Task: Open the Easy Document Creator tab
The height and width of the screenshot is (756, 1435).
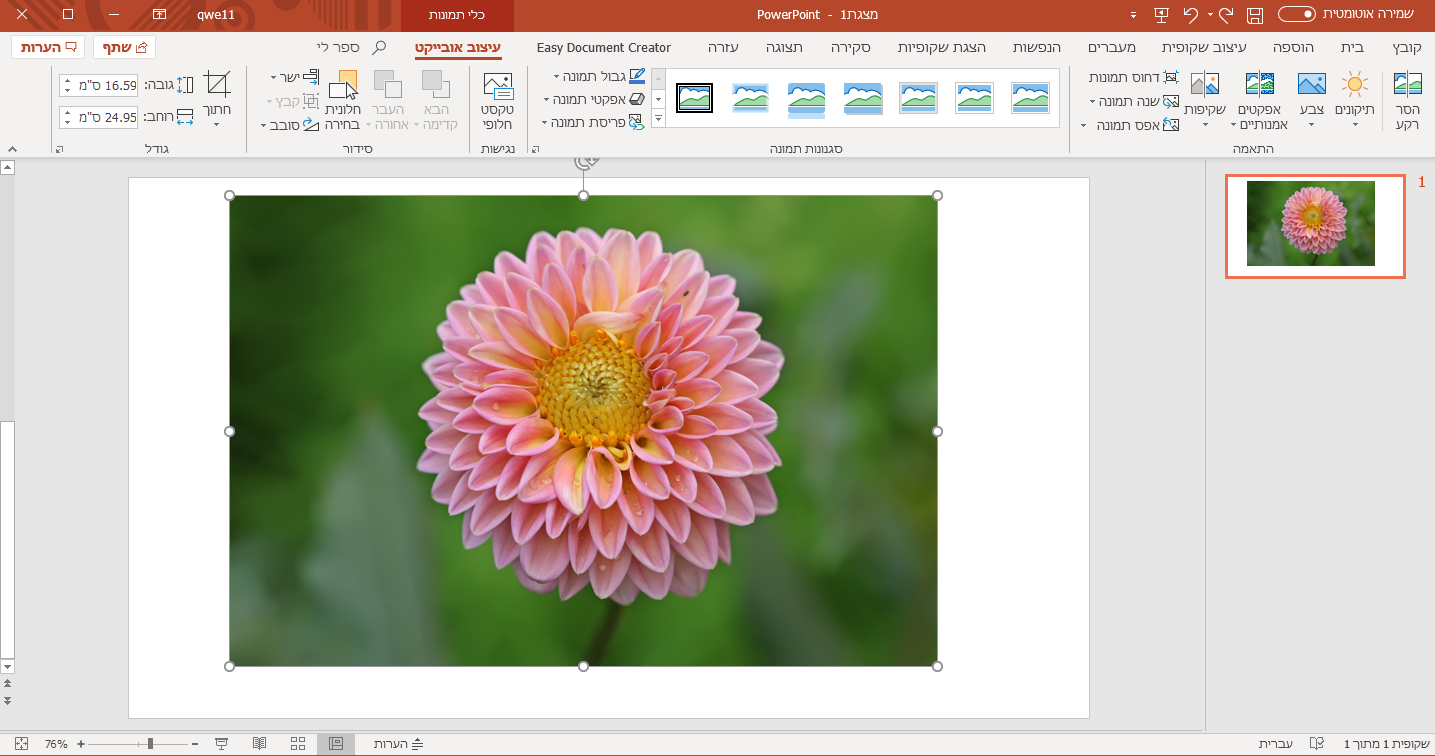Action: [x=604, y=47]
